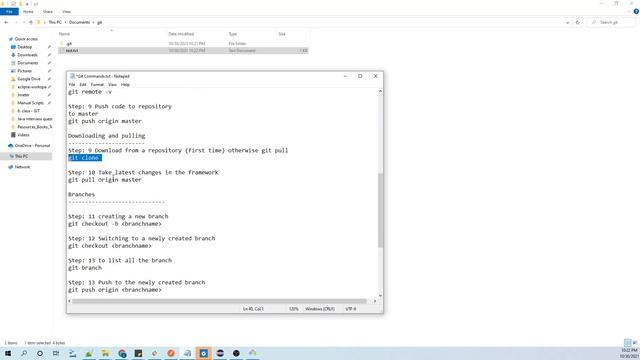
Task: Click Notepad vertical scrollbar thumb
Action: pyautogui.click(x=380, y=210)
